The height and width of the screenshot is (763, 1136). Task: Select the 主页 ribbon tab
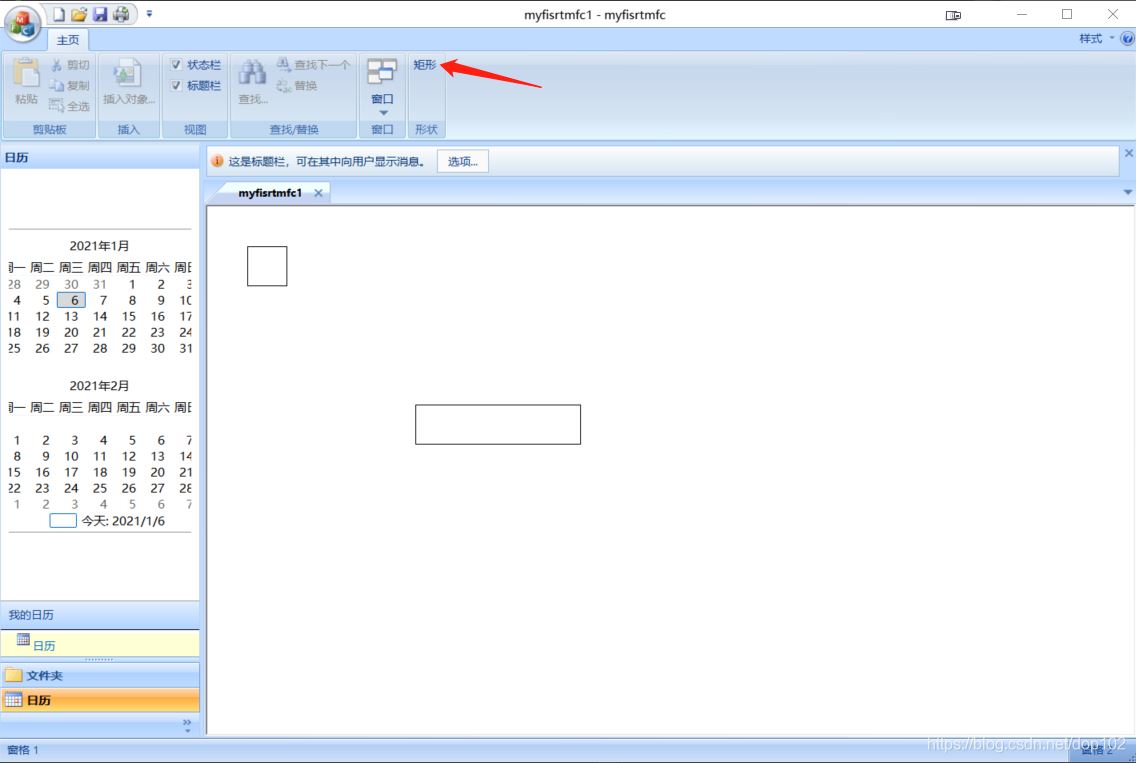68,40
